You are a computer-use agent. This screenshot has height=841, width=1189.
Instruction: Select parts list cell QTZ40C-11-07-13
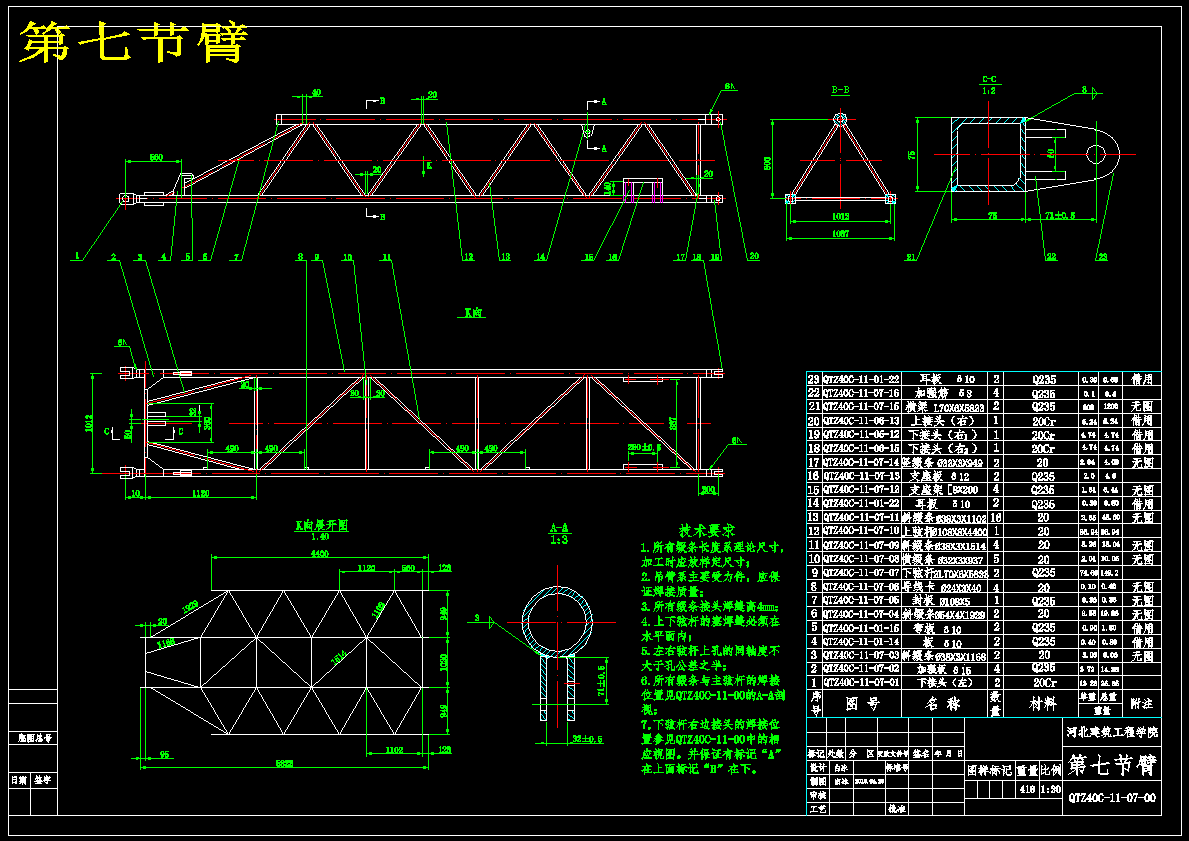861,476
